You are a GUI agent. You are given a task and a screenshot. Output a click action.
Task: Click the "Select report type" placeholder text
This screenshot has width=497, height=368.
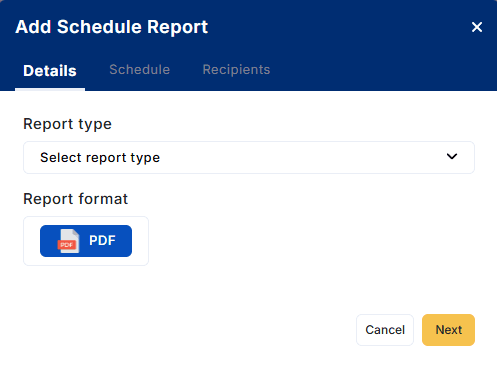point(100,158)
